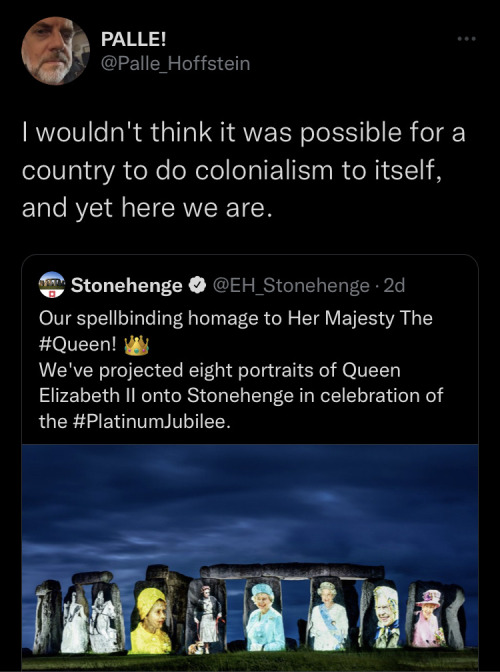Open the Stonehenge display name in quote
This screenshot has height=672, width=500.
(x=127, y=285)
